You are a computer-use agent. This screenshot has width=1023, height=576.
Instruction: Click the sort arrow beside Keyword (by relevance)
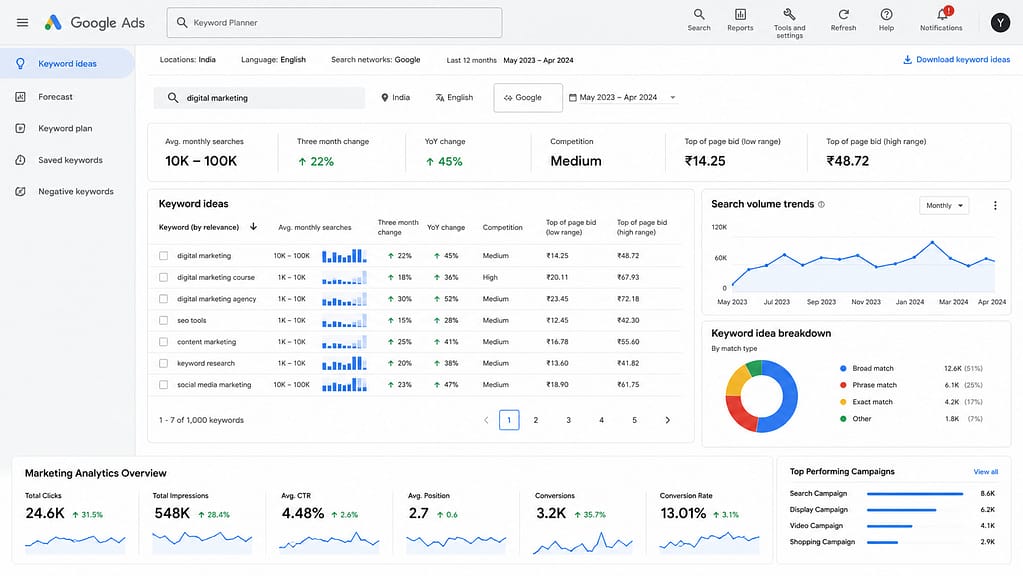point(253,226)
